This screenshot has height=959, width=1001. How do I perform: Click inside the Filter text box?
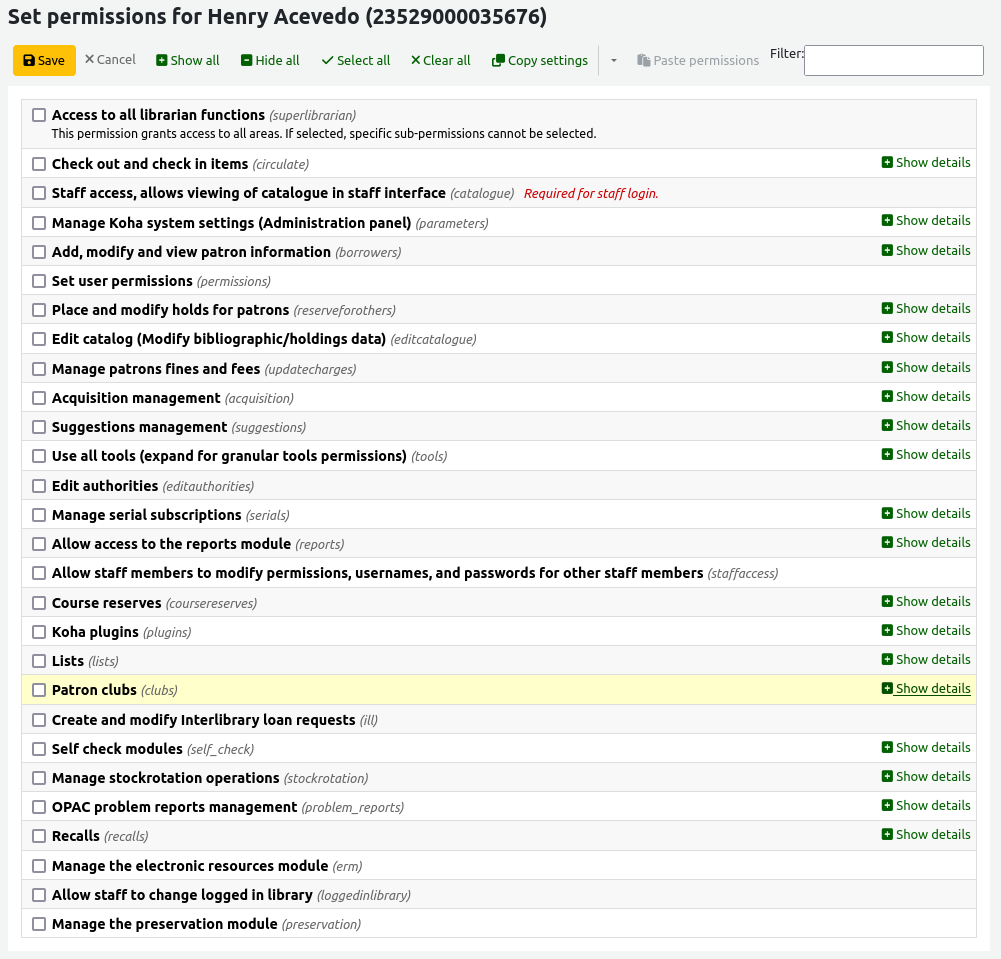pos(893,60)
